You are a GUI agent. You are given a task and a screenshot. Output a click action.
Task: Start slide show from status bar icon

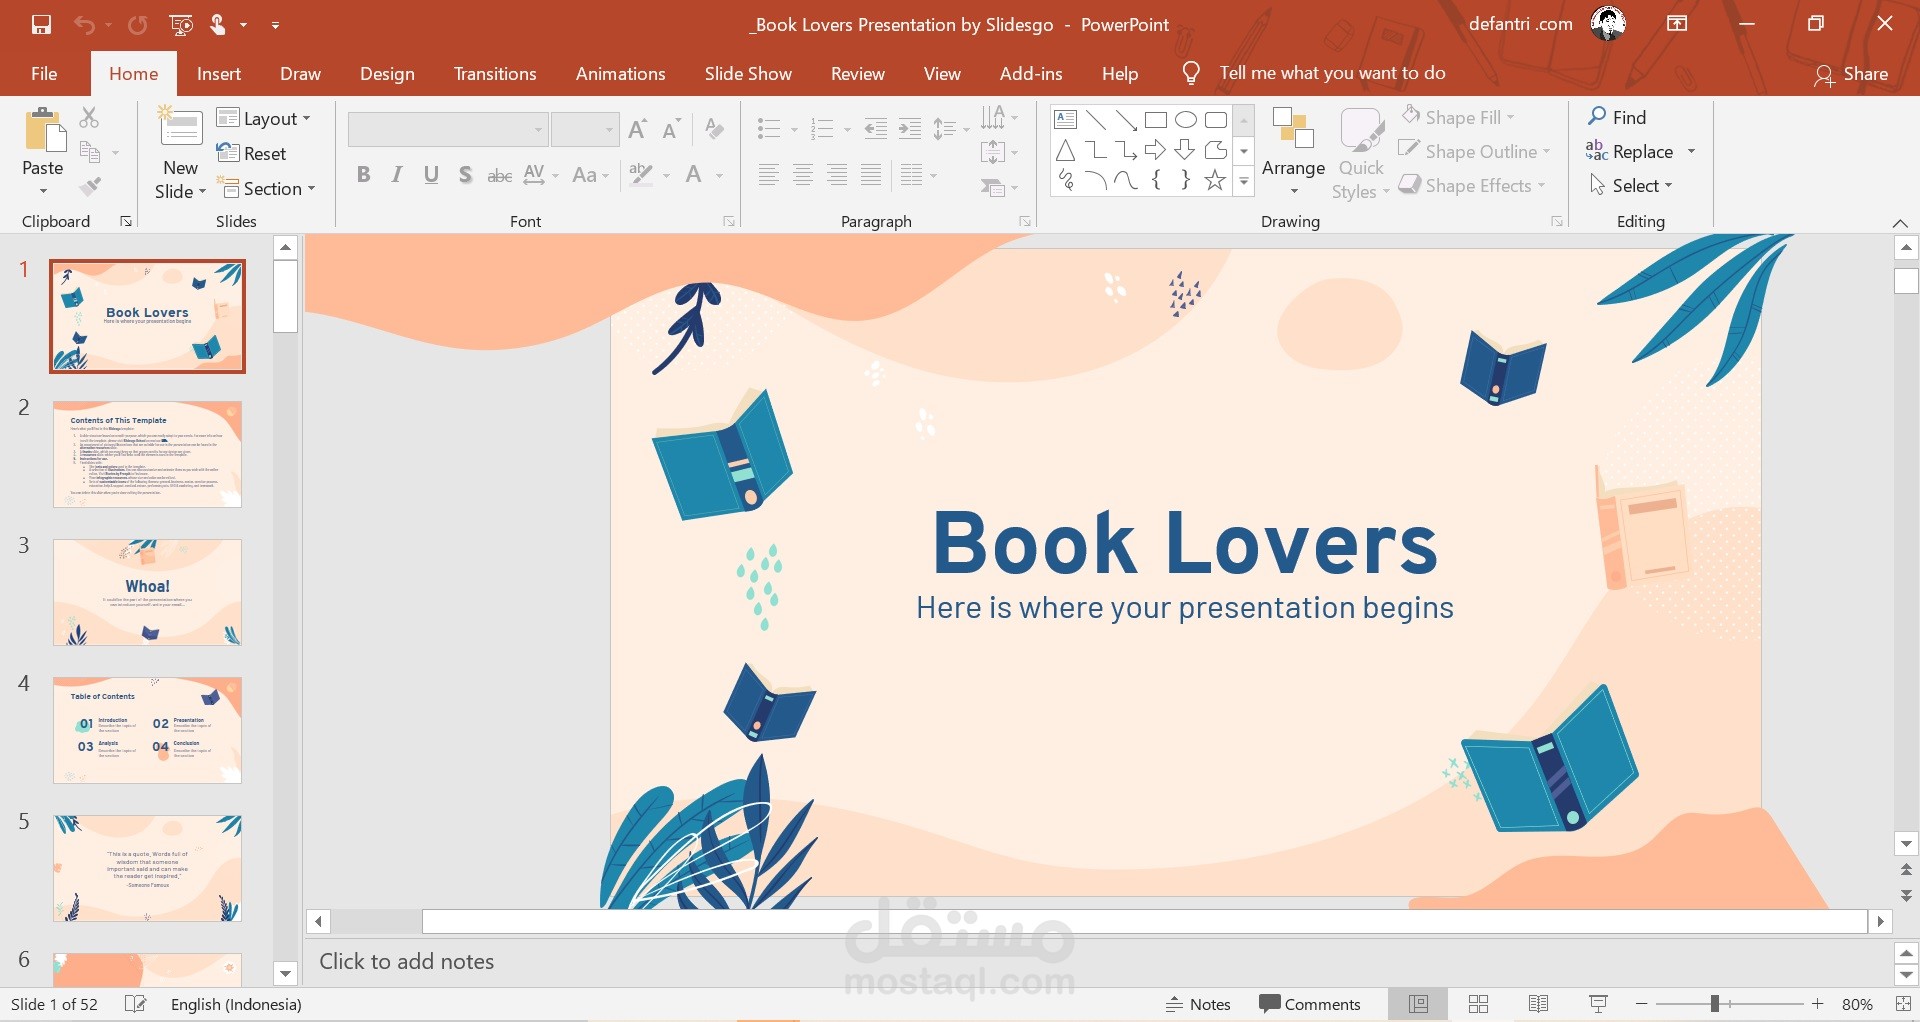click(x=1598, y=1004)
